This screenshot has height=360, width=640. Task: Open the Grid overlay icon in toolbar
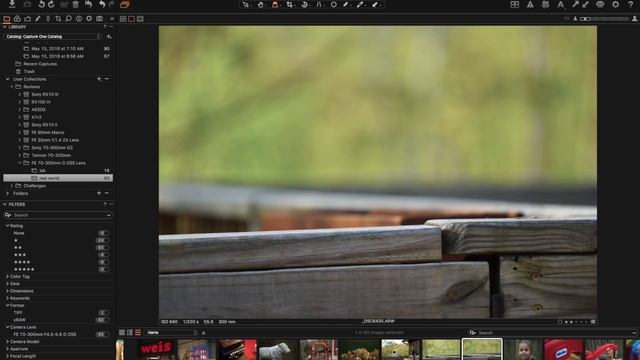click(x=515, y=4)
